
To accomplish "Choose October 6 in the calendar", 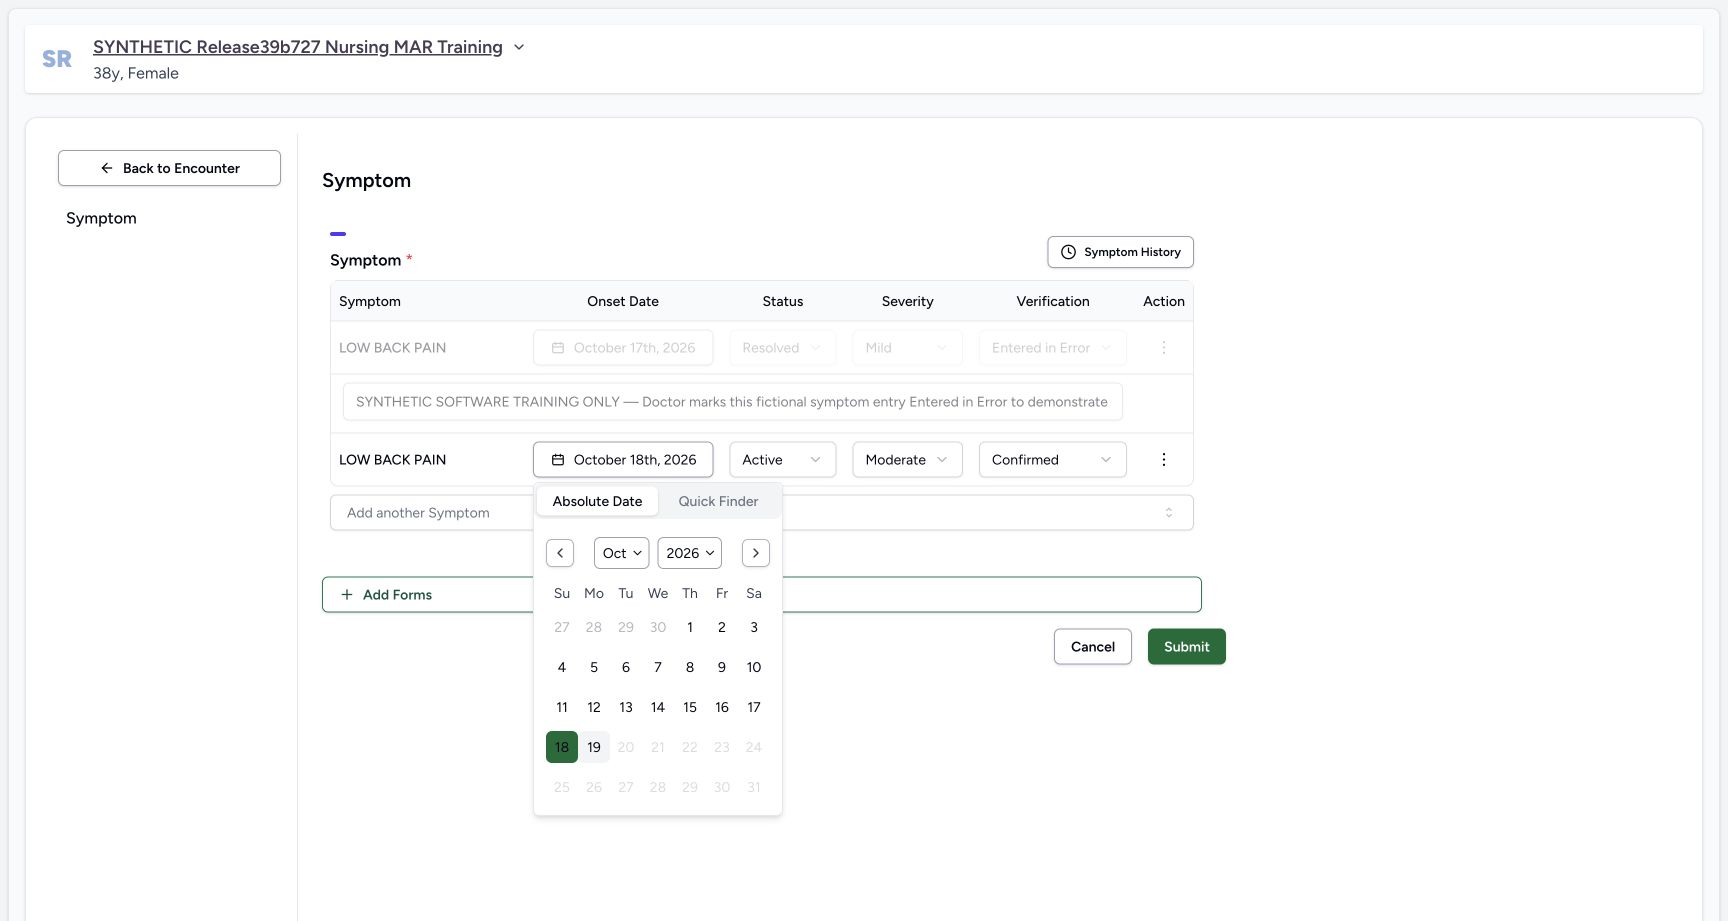I will pos(626,667).
